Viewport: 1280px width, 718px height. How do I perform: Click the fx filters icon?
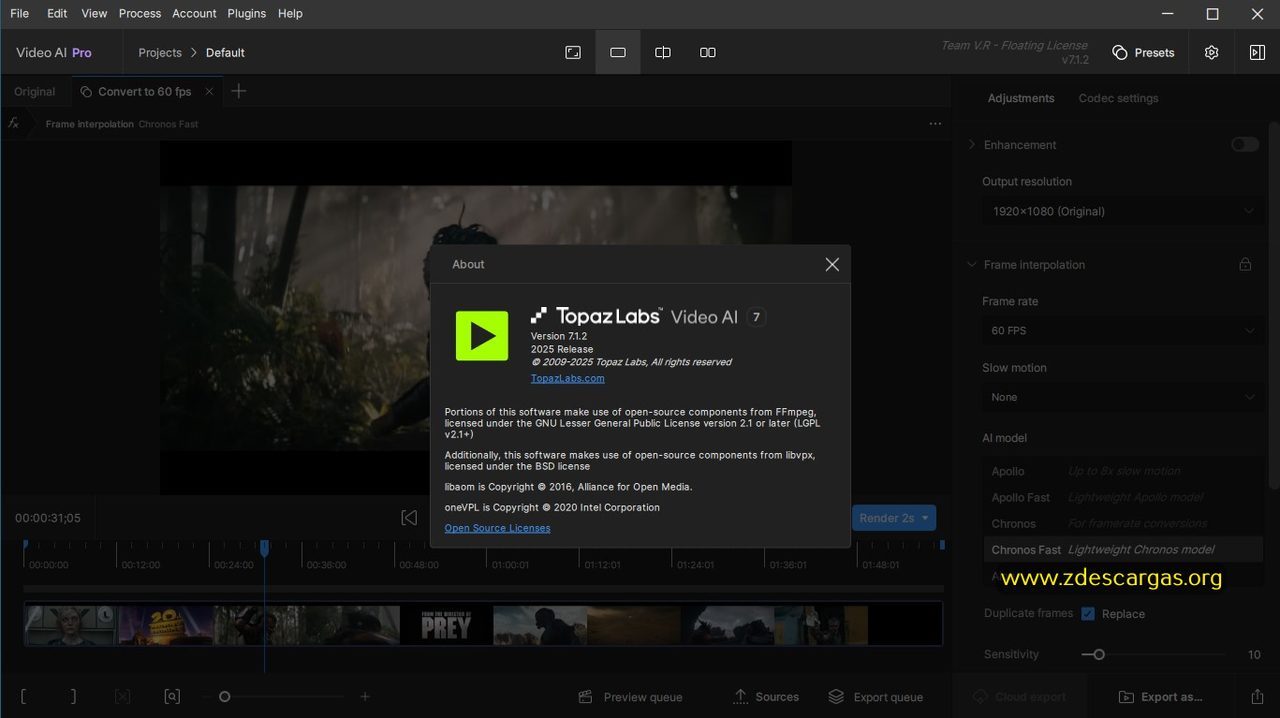[14, 123]
